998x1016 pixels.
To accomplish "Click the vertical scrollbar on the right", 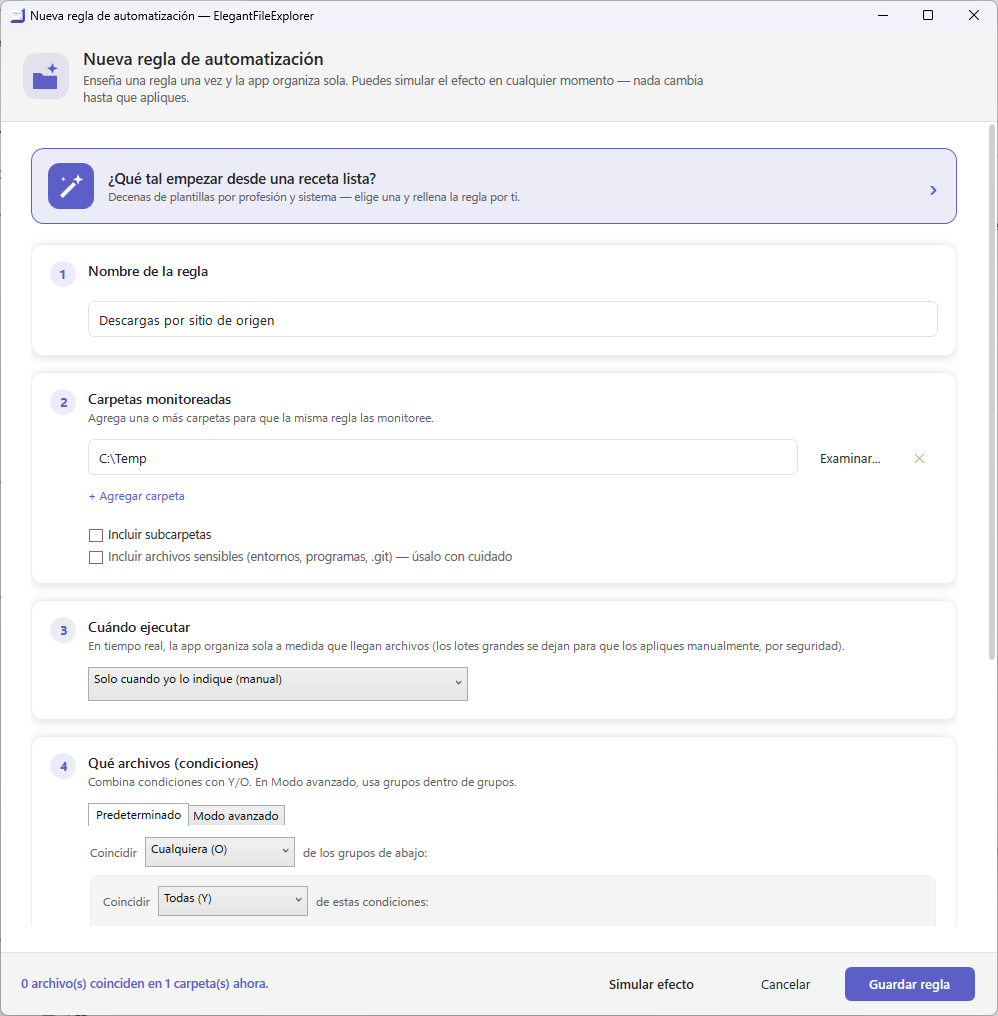I will pyautogui.click(x=992, y=392).
